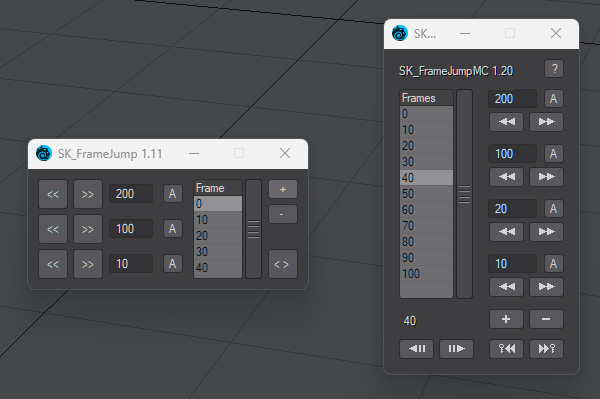Remove a frame with the - button in SK_FrameJump 1.11
This screenshot has width=600, height=399.
point(283,214)
